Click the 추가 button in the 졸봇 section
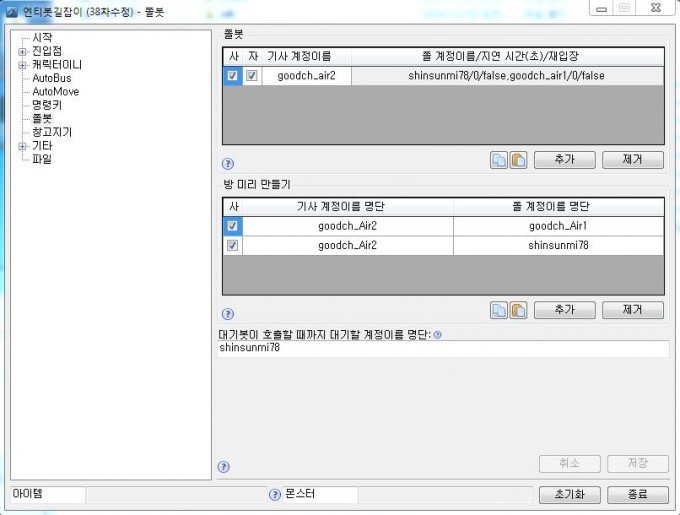 click(x=565, y=160)
